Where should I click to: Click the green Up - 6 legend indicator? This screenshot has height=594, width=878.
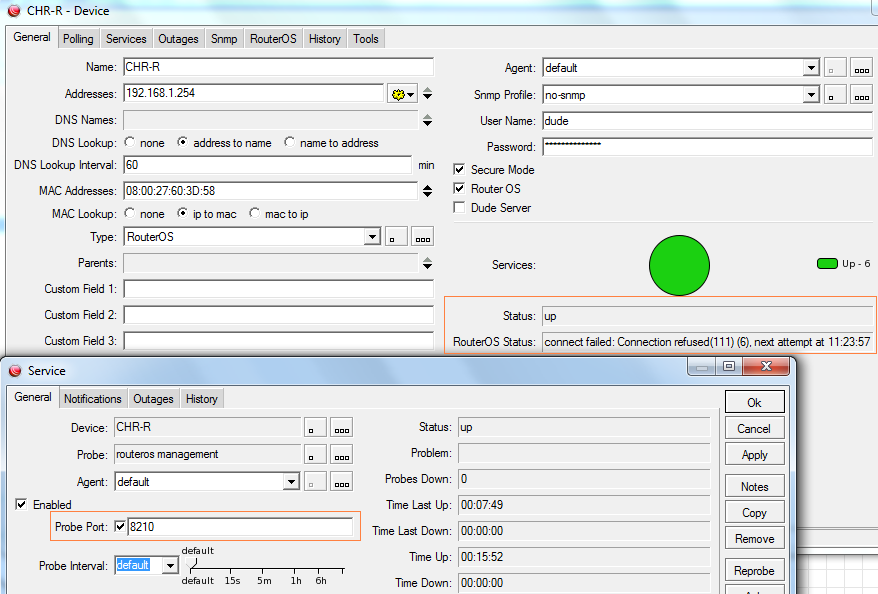(x=827, y=264)
